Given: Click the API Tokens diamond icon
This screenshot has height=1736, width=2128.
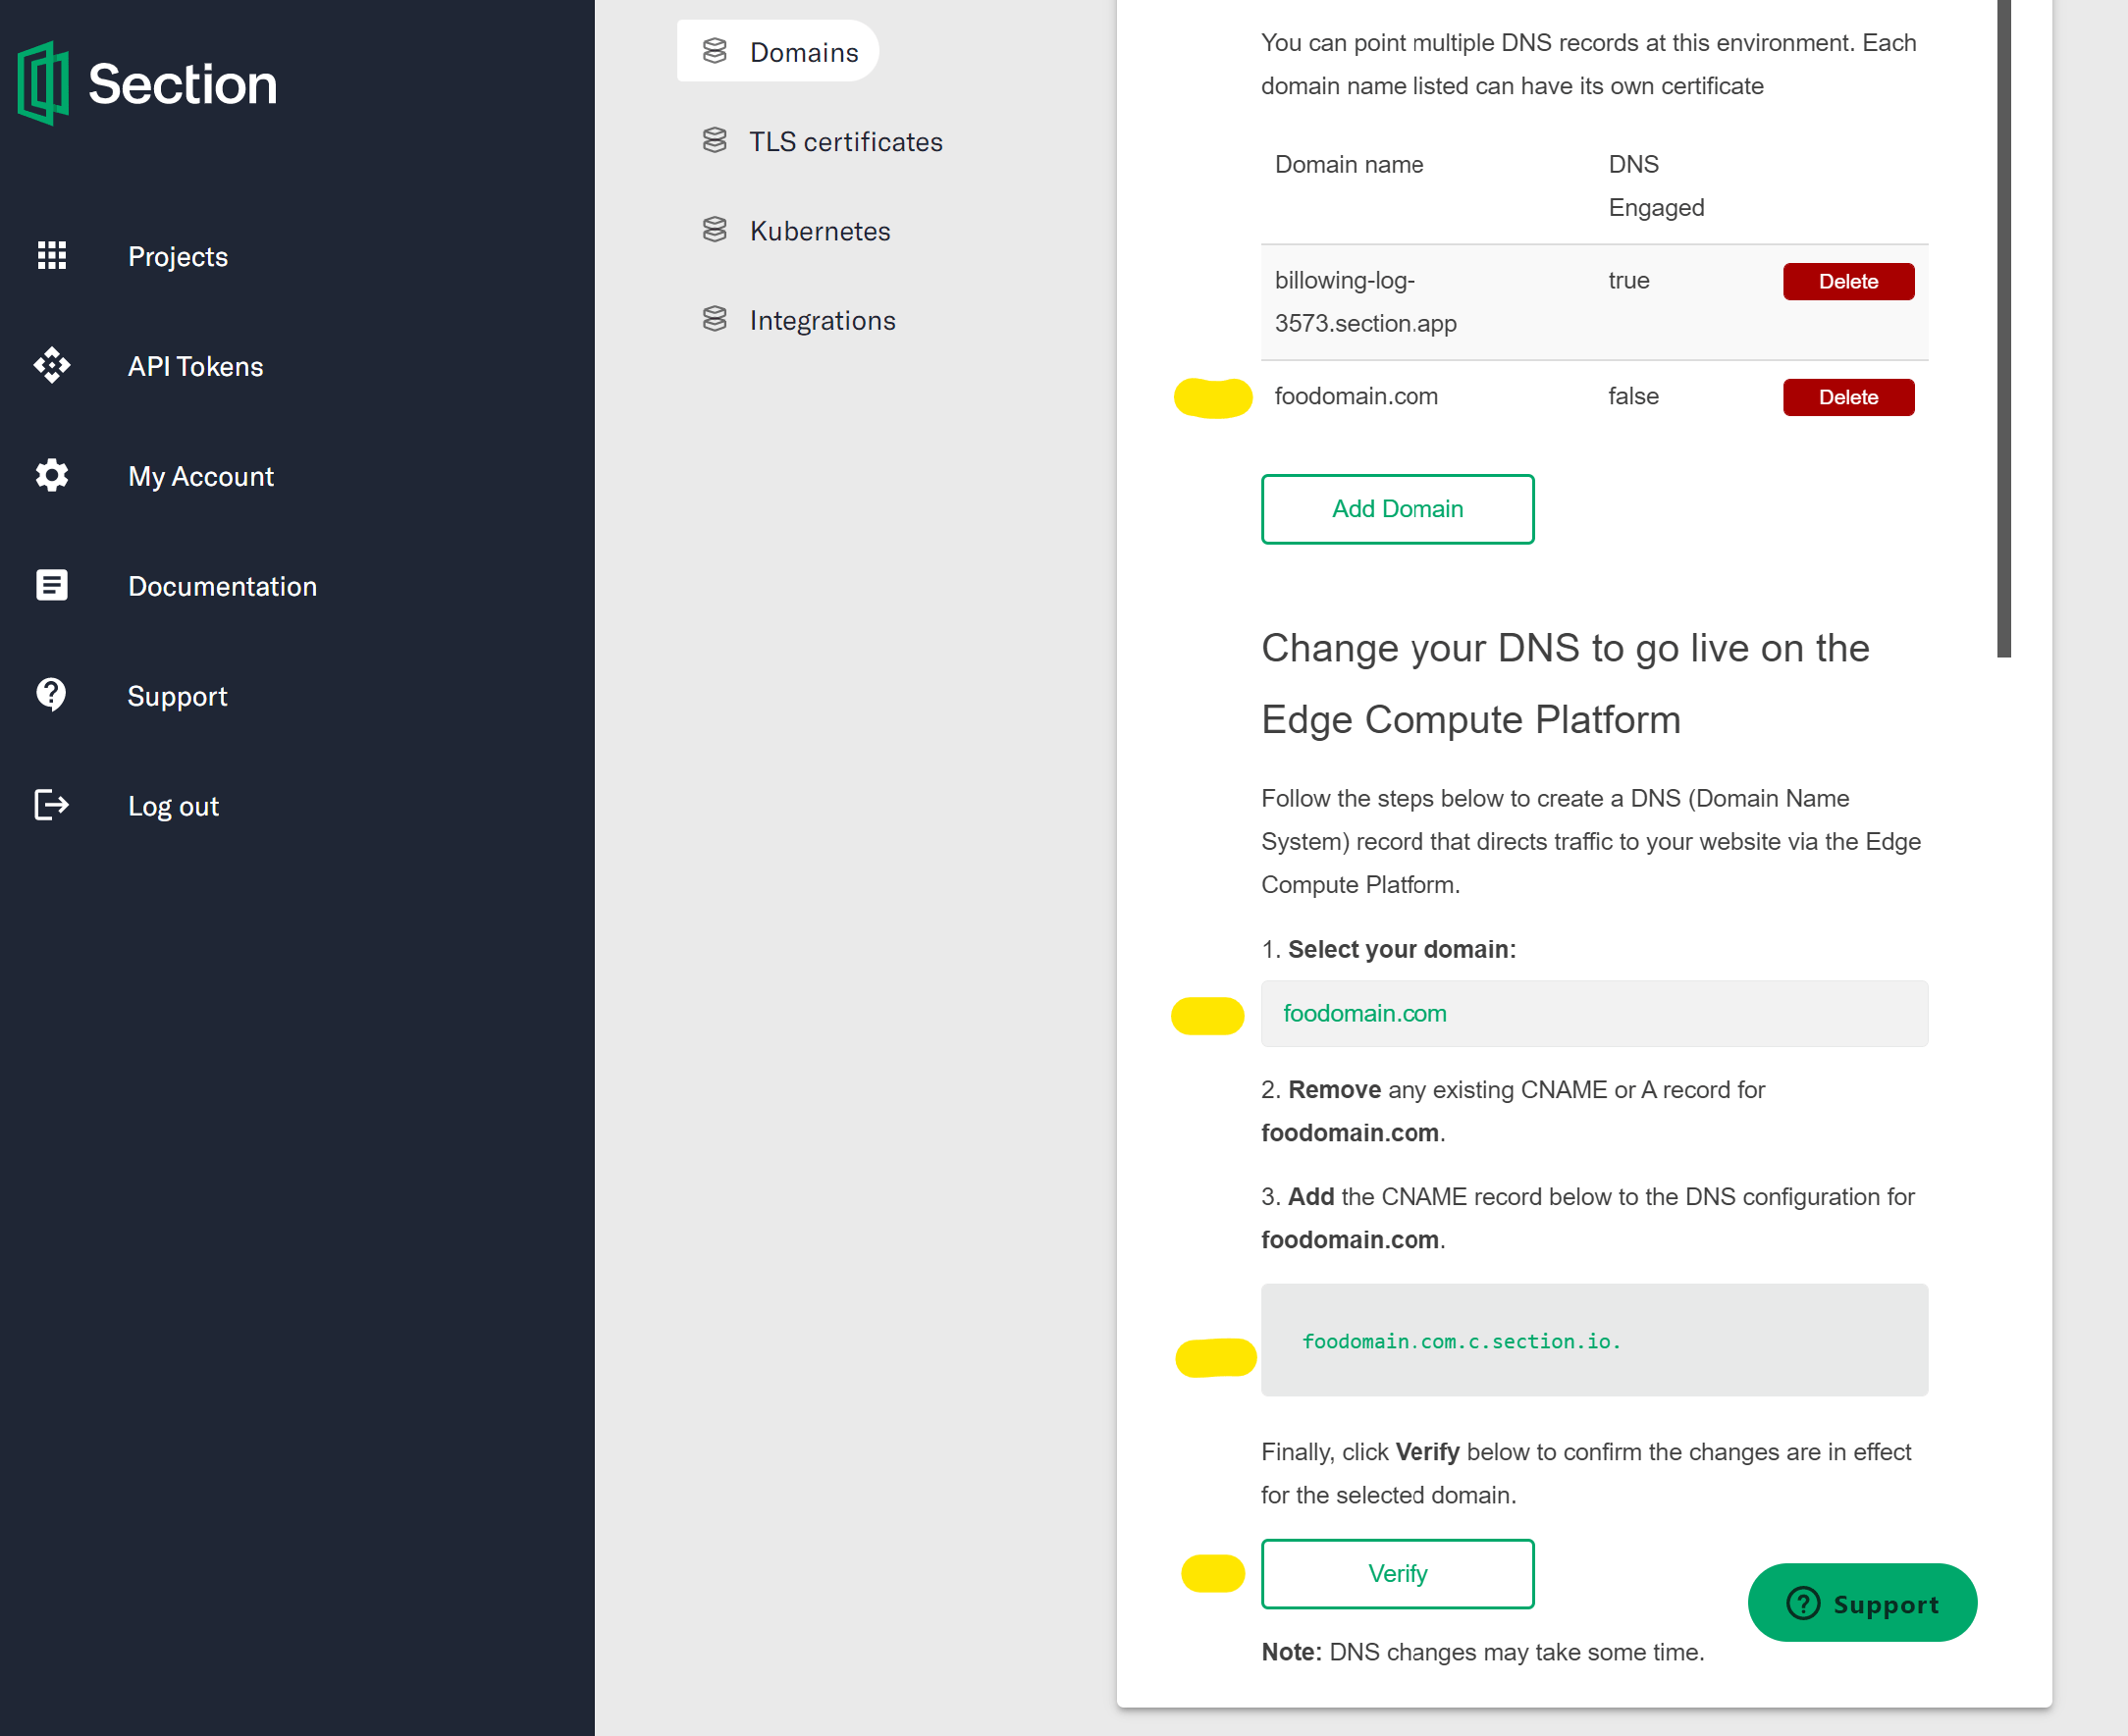Looking at the screenshot, I should [x=52, y=366].
